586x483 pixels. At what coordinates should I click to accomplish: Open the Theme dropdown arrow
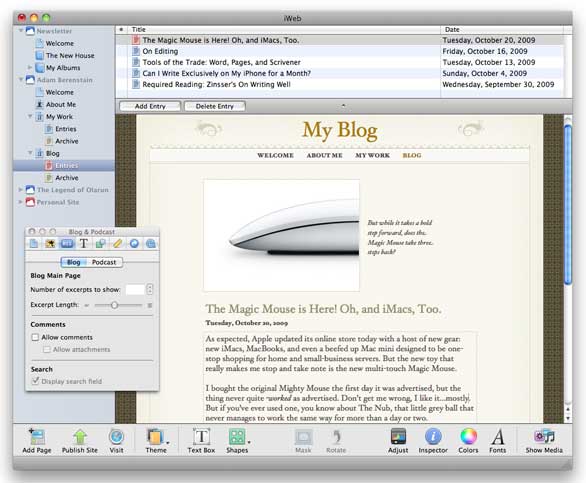(x=168, y=443)
